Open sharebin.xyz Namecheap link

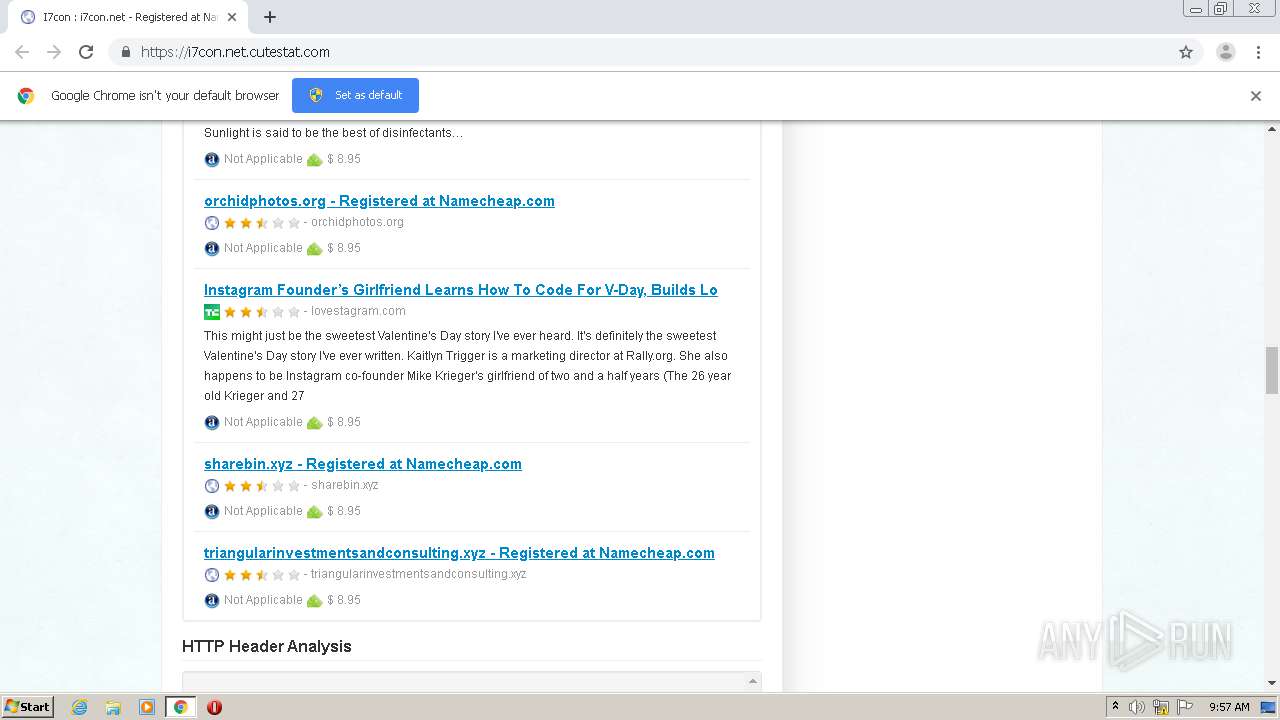pos(363,464)
